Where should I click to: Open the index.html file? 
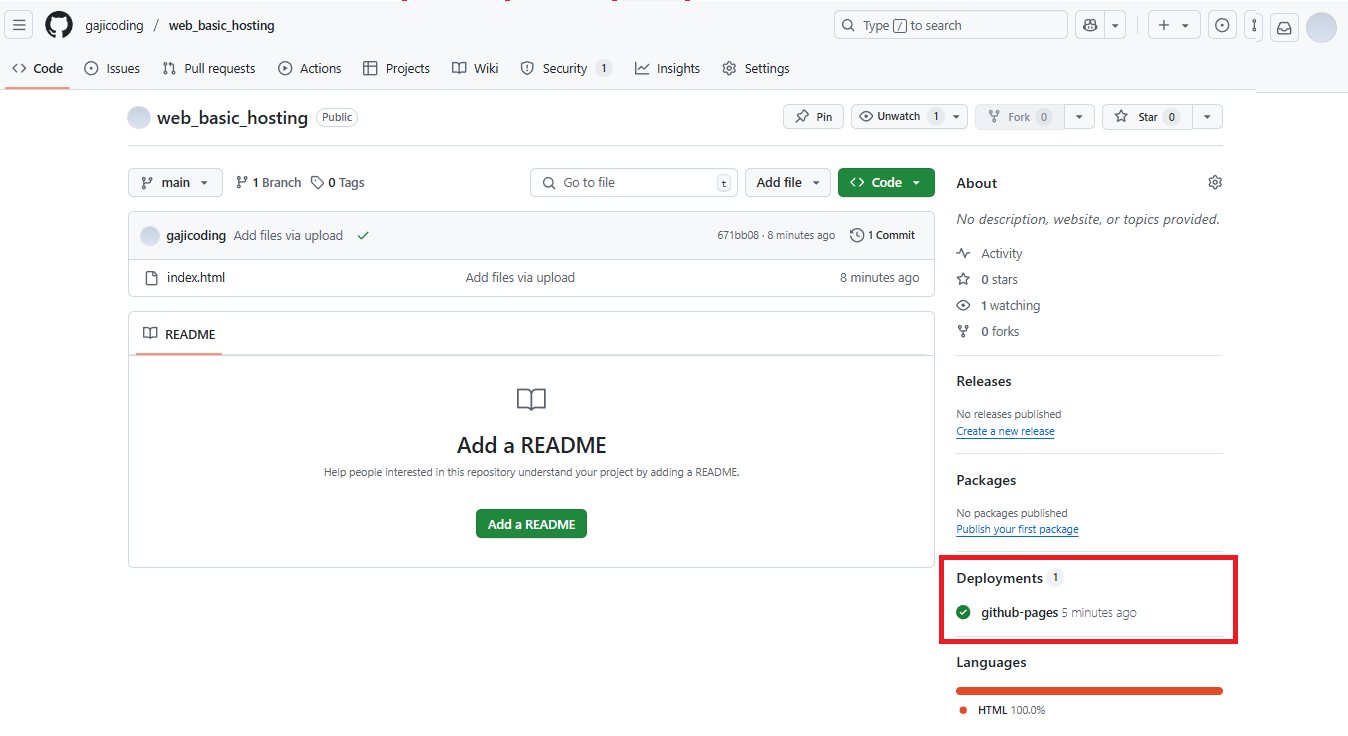(x=196, y=278)
